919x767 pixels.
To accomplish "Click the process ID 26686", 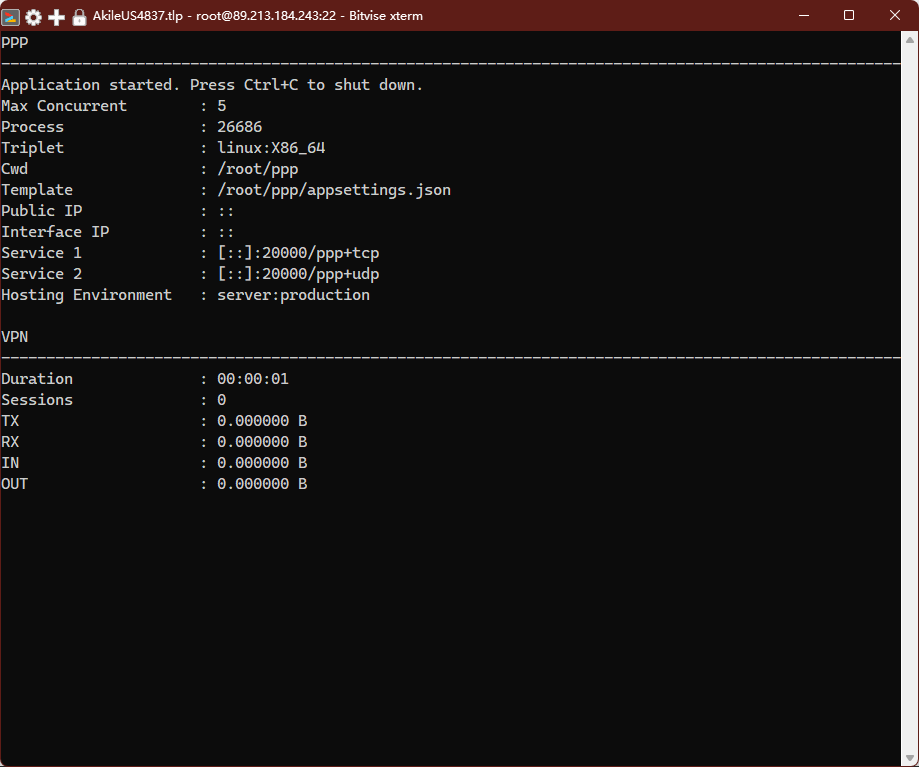I will click(x=239, y=127).
